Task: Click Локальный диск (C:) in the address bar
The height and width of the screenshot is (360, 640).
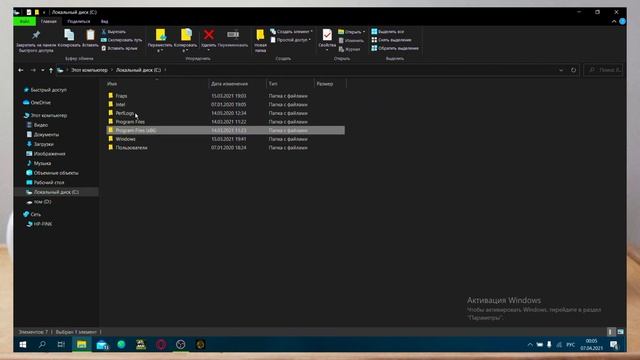Action: tap(138, 70)
